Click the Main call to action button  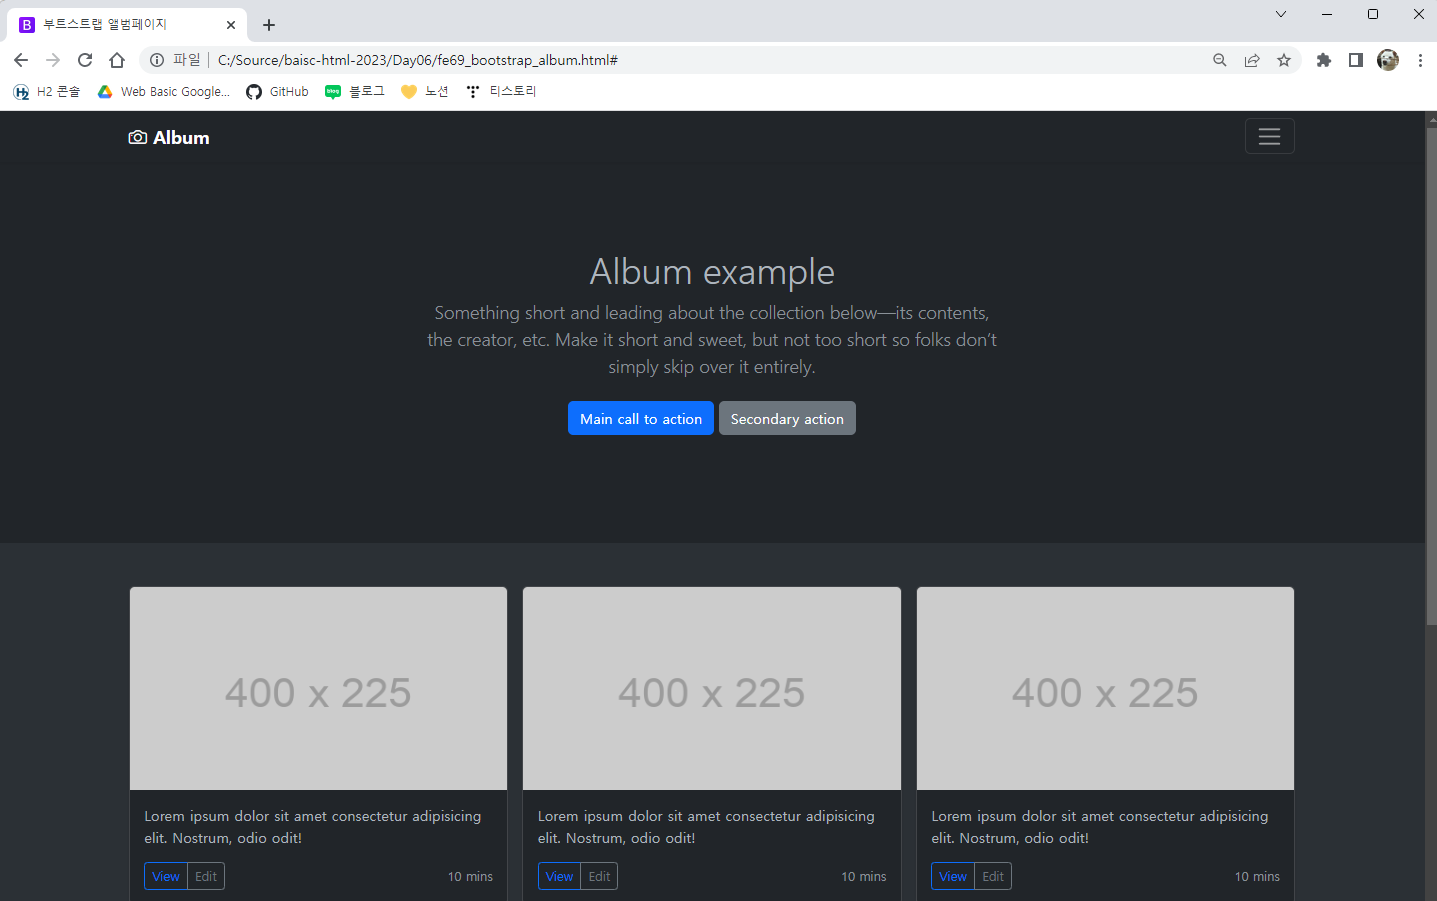(x=641, y=419)
